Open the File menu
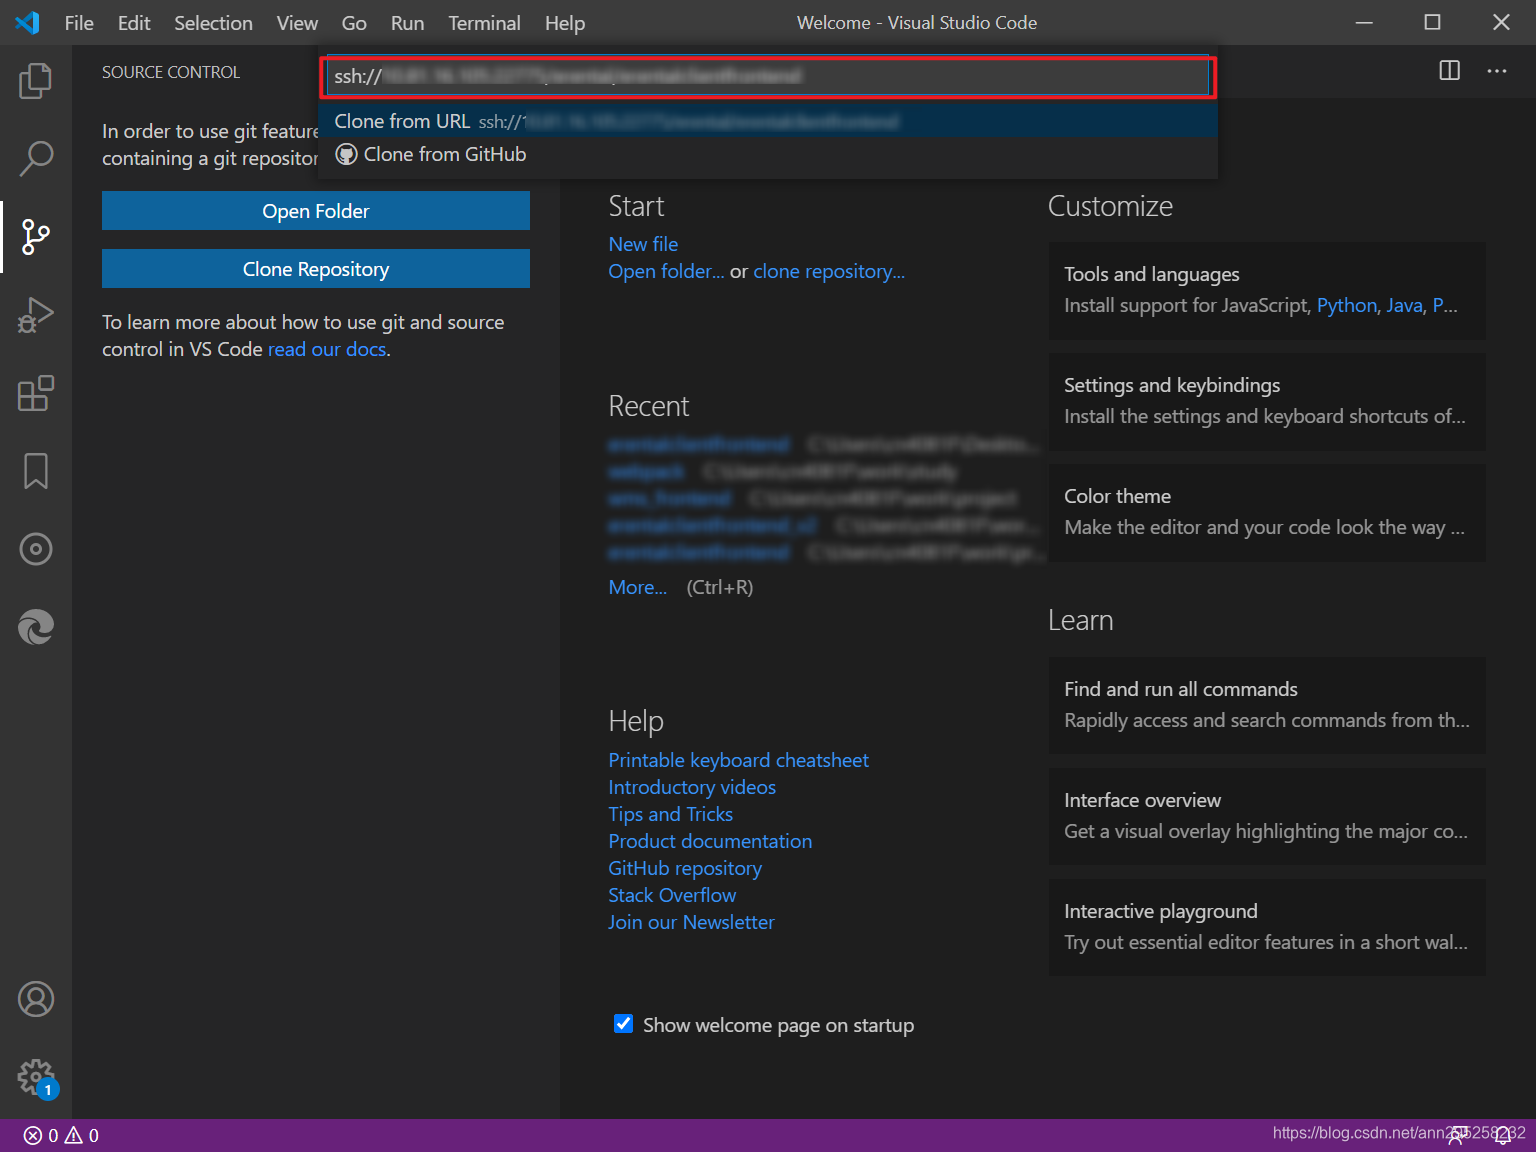 point(79,22)
